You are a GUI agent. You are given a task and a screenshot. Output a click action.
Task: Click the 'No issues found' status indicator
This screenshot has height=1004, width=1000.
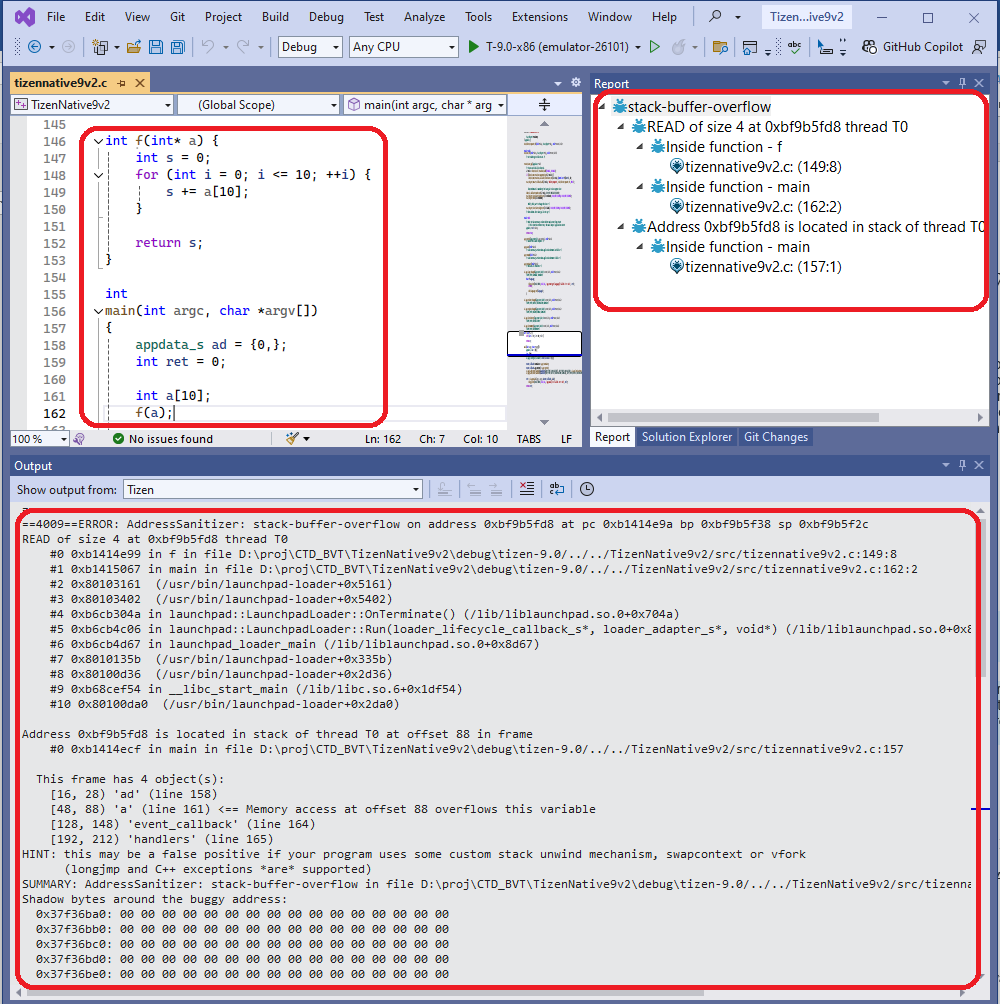tap(162, 439)
